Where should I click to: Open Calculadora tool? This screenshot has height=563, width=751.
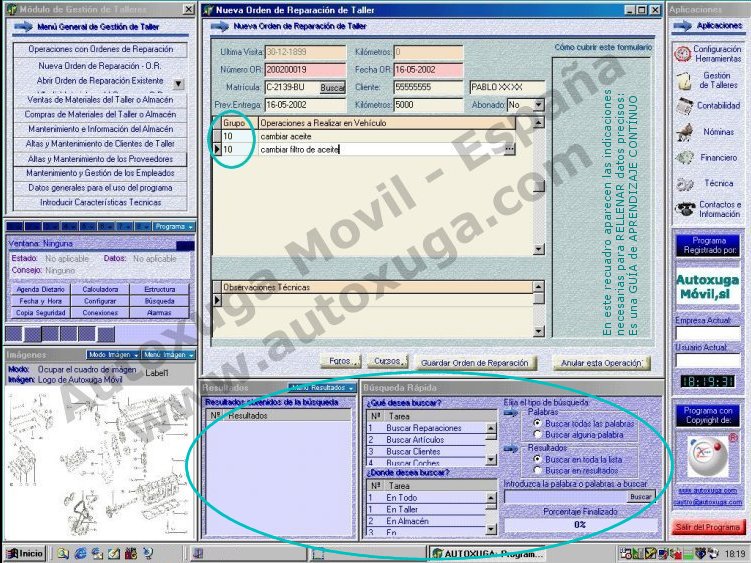click(x=100, y=289)
